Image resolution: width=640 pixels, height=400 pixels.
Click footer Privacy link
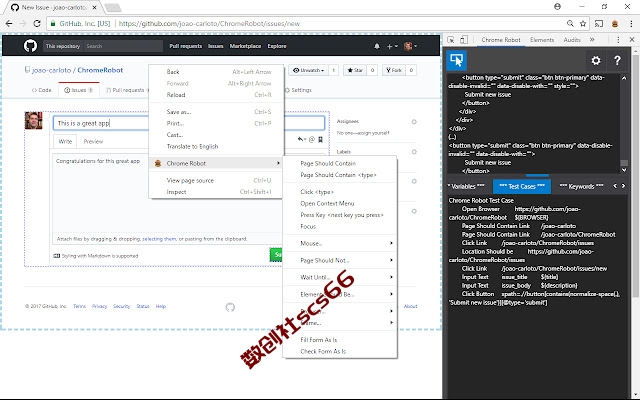tap(99, 307)
